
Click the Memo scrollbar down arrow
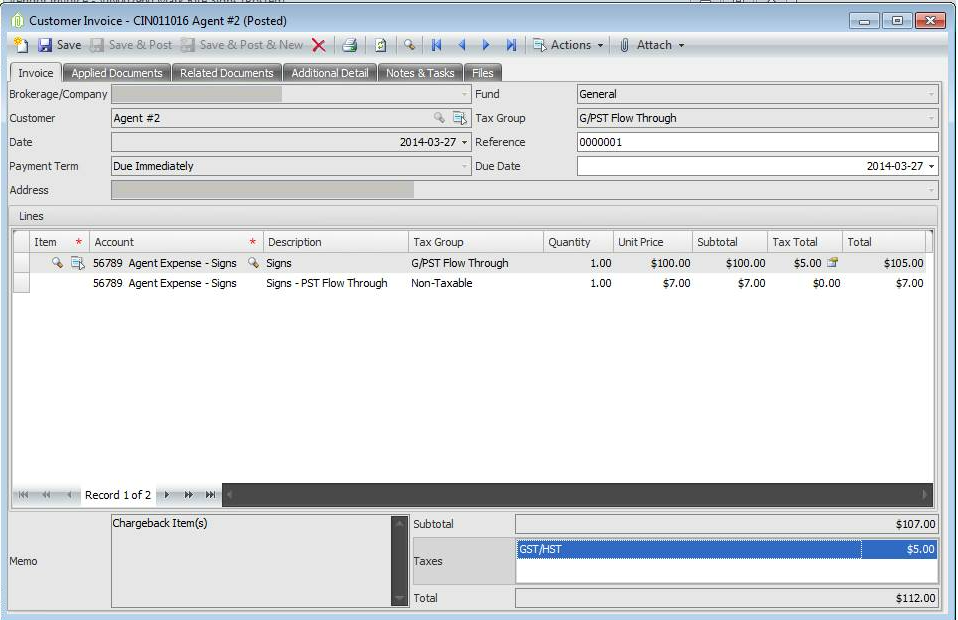click(x=399, y=599)
